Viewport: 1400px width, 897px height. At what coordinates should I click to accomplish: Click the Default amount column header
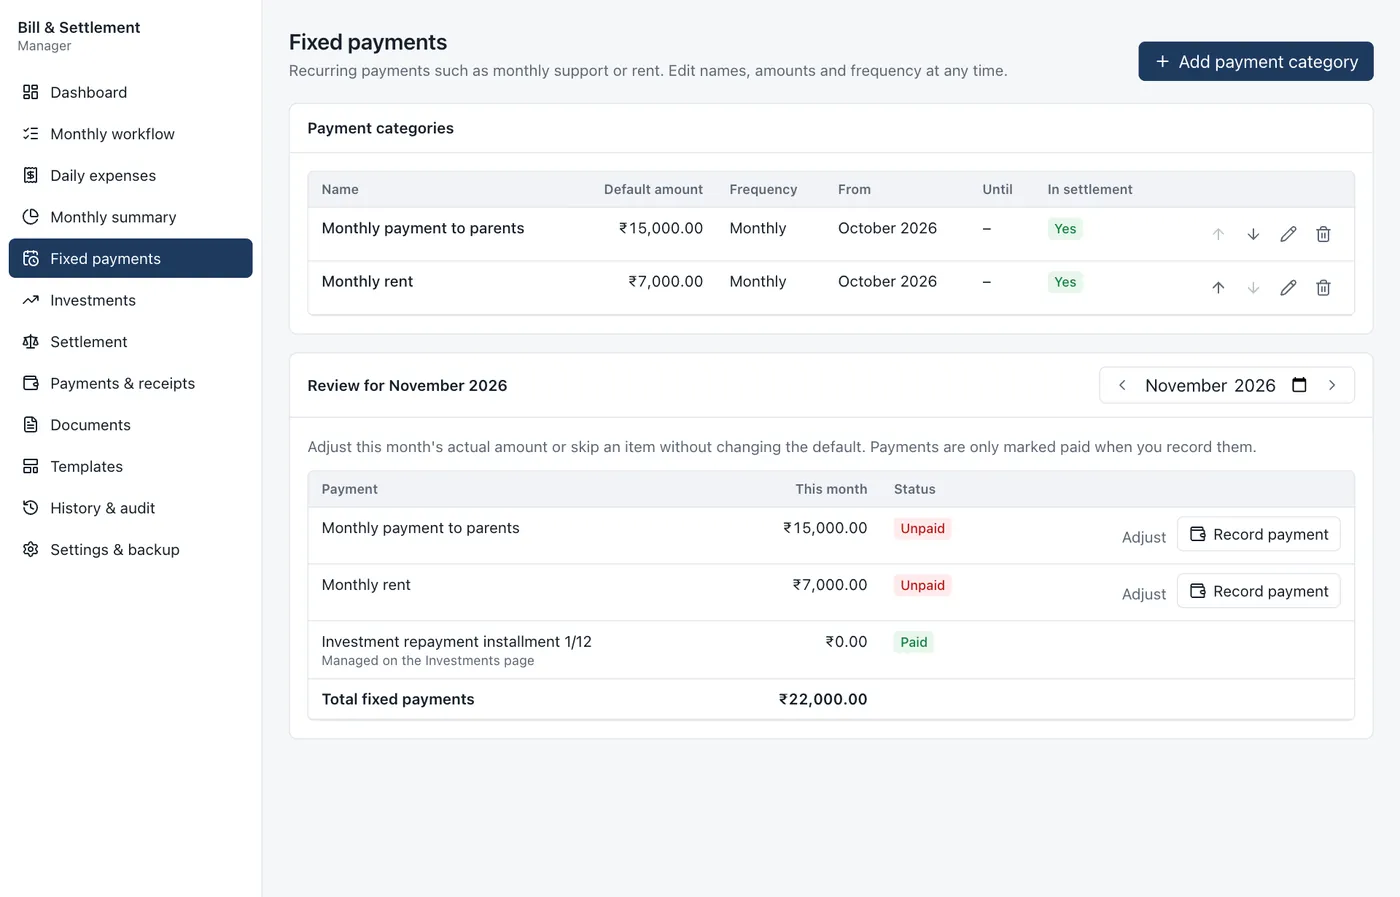tap(653, 189)
